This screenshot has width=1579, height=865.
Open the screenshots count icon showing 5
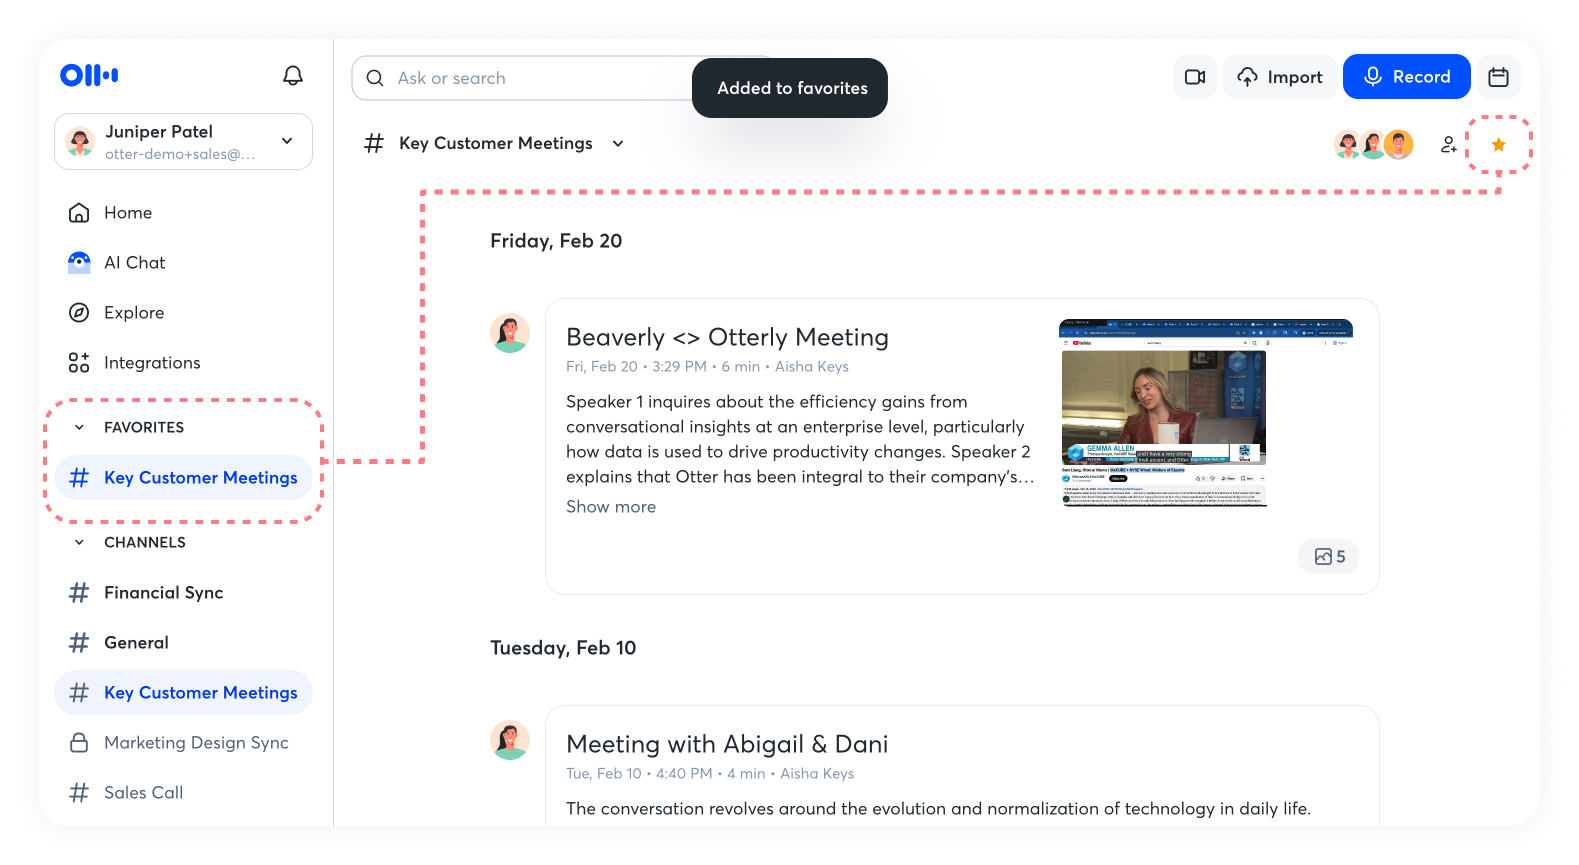click(1328, 557)
